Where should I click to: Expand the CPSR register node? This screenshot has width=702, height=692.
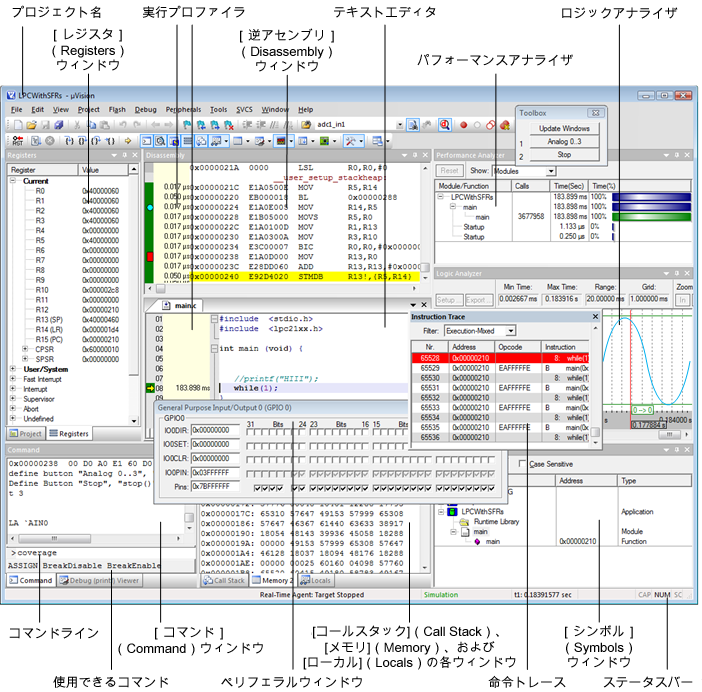coord(26,349)
